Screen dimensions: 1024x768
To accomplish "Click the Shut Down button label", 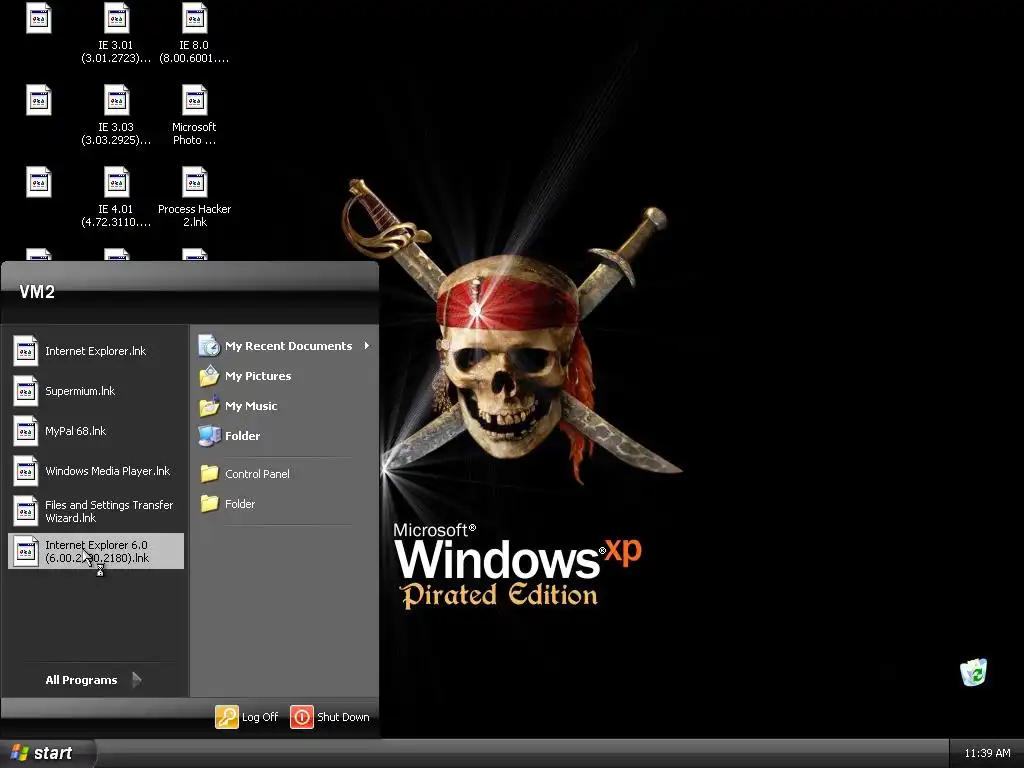I will [x=343, y=717].
